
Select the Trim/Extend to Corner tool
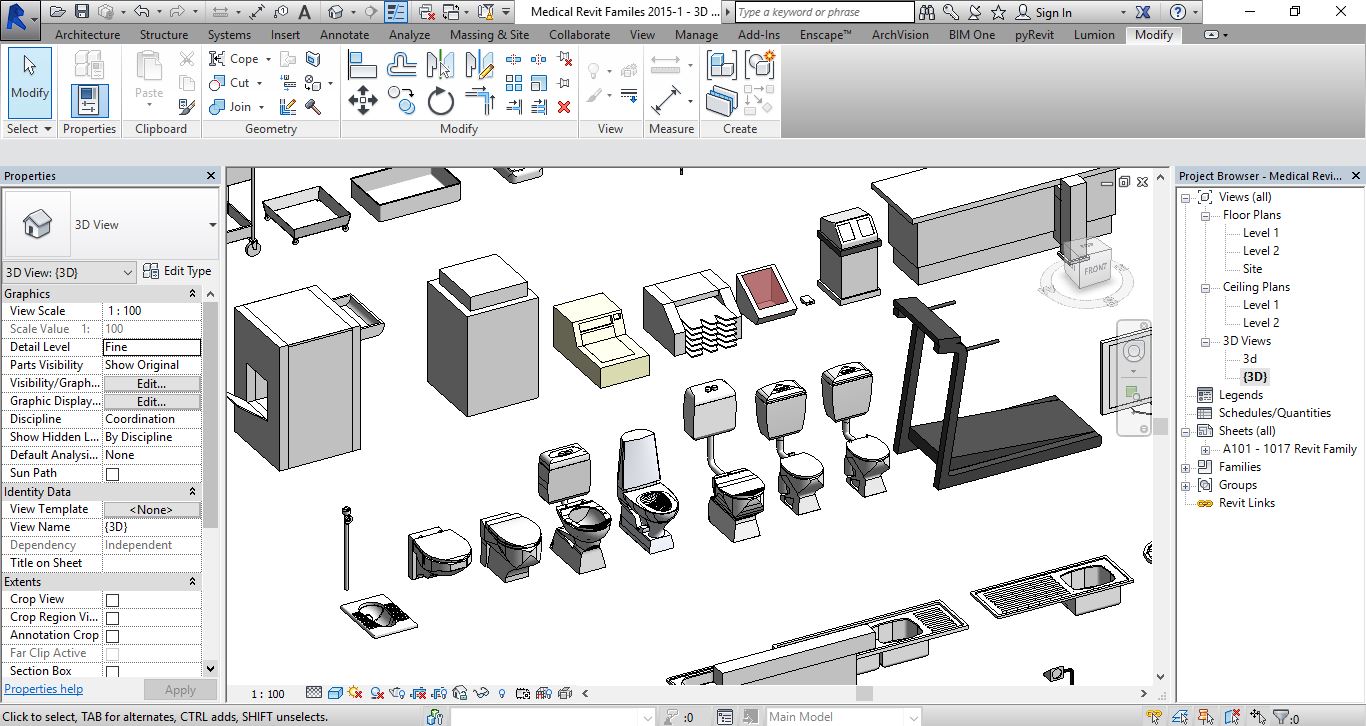click(481, 101)
